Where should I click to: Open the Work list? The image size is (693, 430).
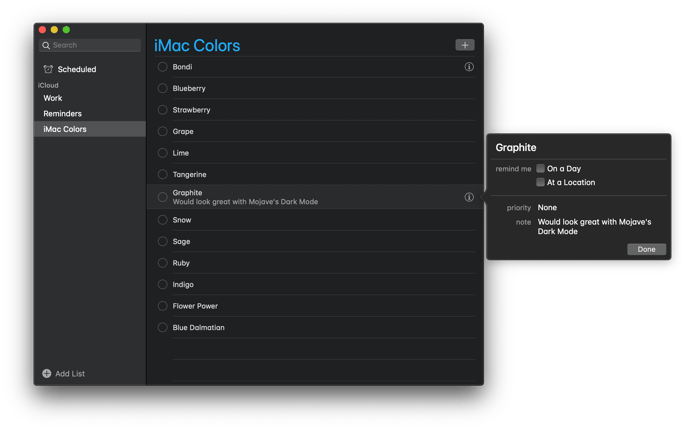[90, 98]
